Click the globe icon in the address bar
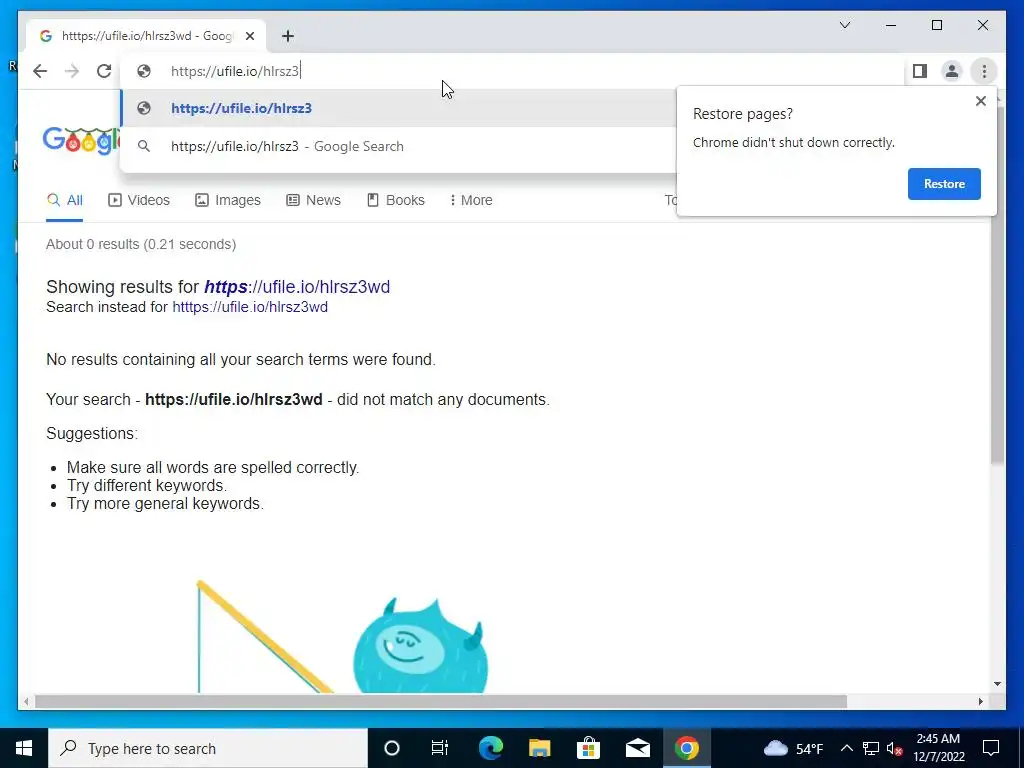 144,71
